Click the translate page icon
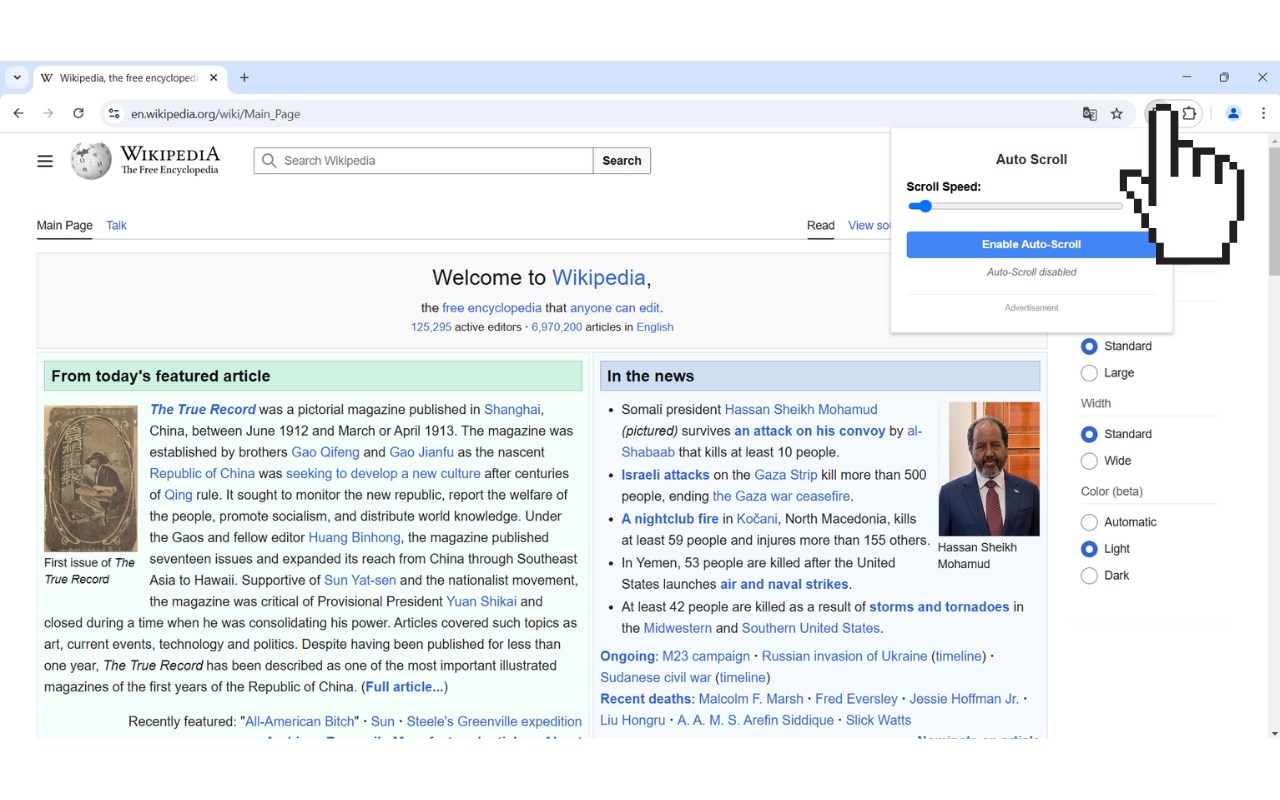This screenshot has height=800, width=1280. (x=1090, y=114)
